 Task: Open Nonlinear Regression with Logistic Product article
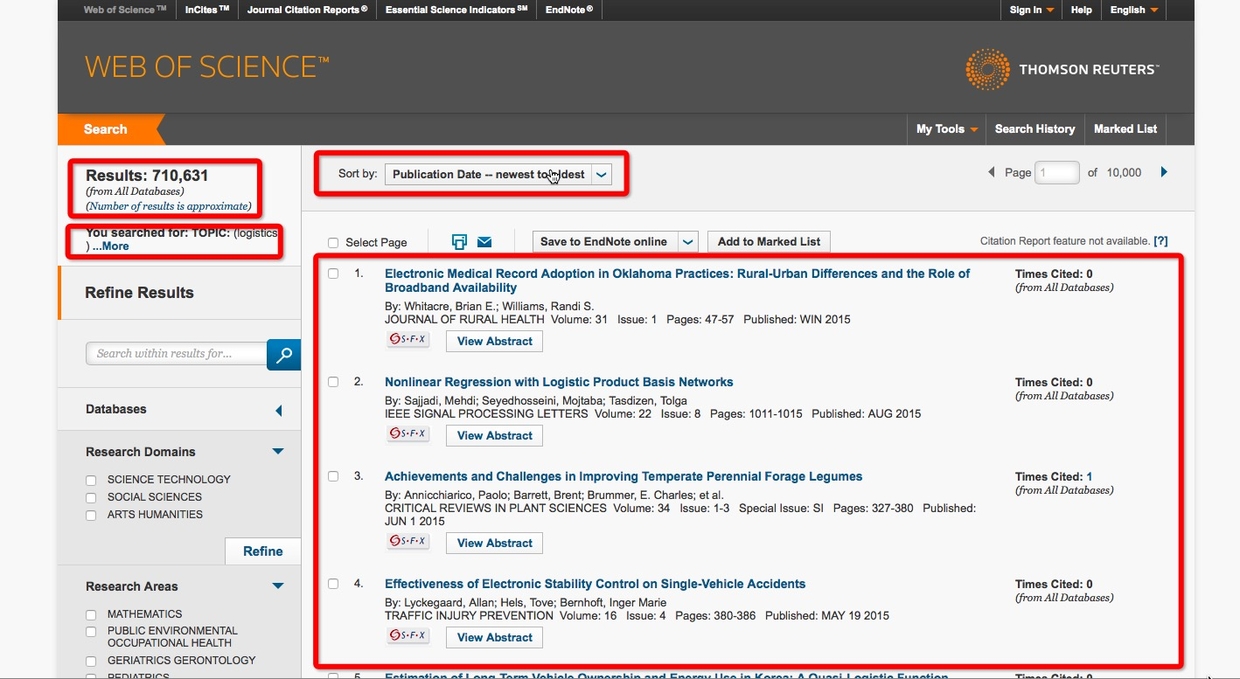559,382
